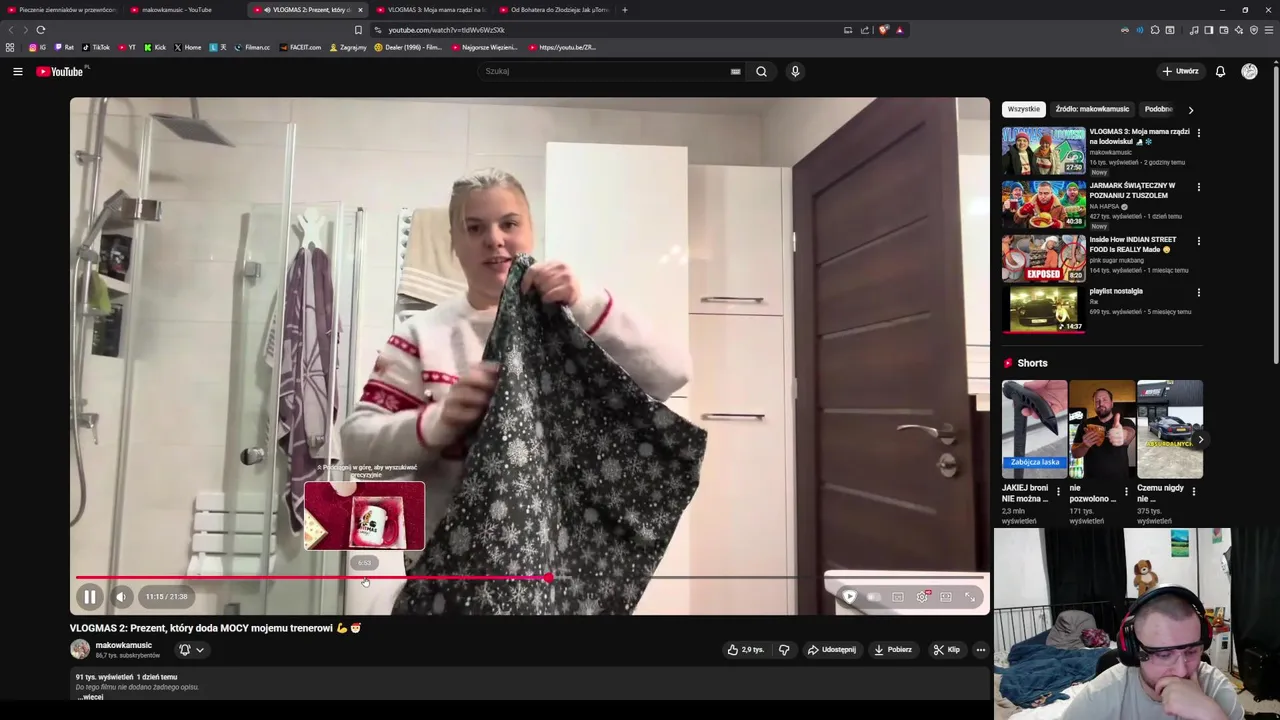1280x720 pixels.
Task: Select the Wszystkie filter chip
Action: click(1023, 109)
